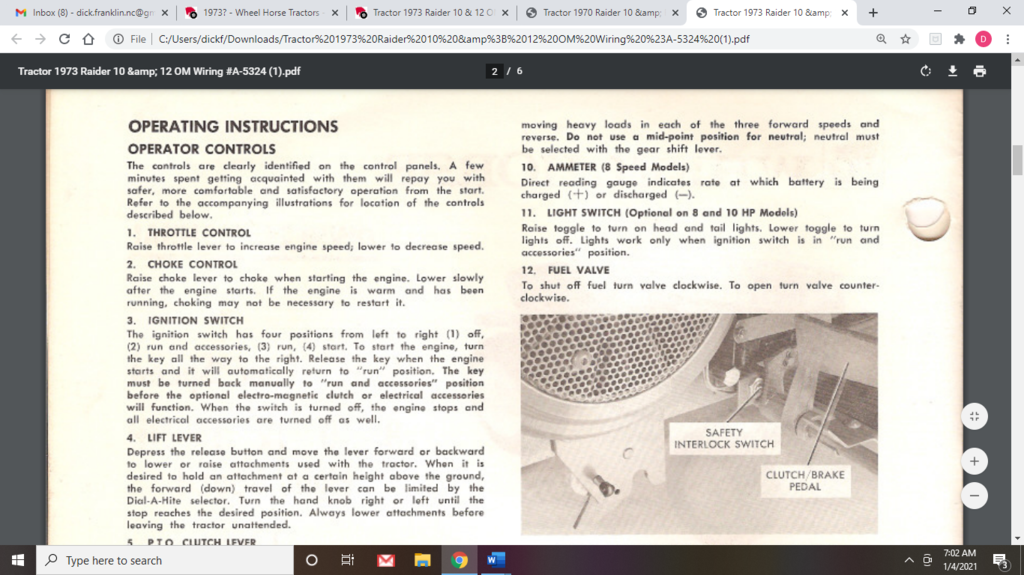Open the Chrome profile avatar D

point(983,39)
